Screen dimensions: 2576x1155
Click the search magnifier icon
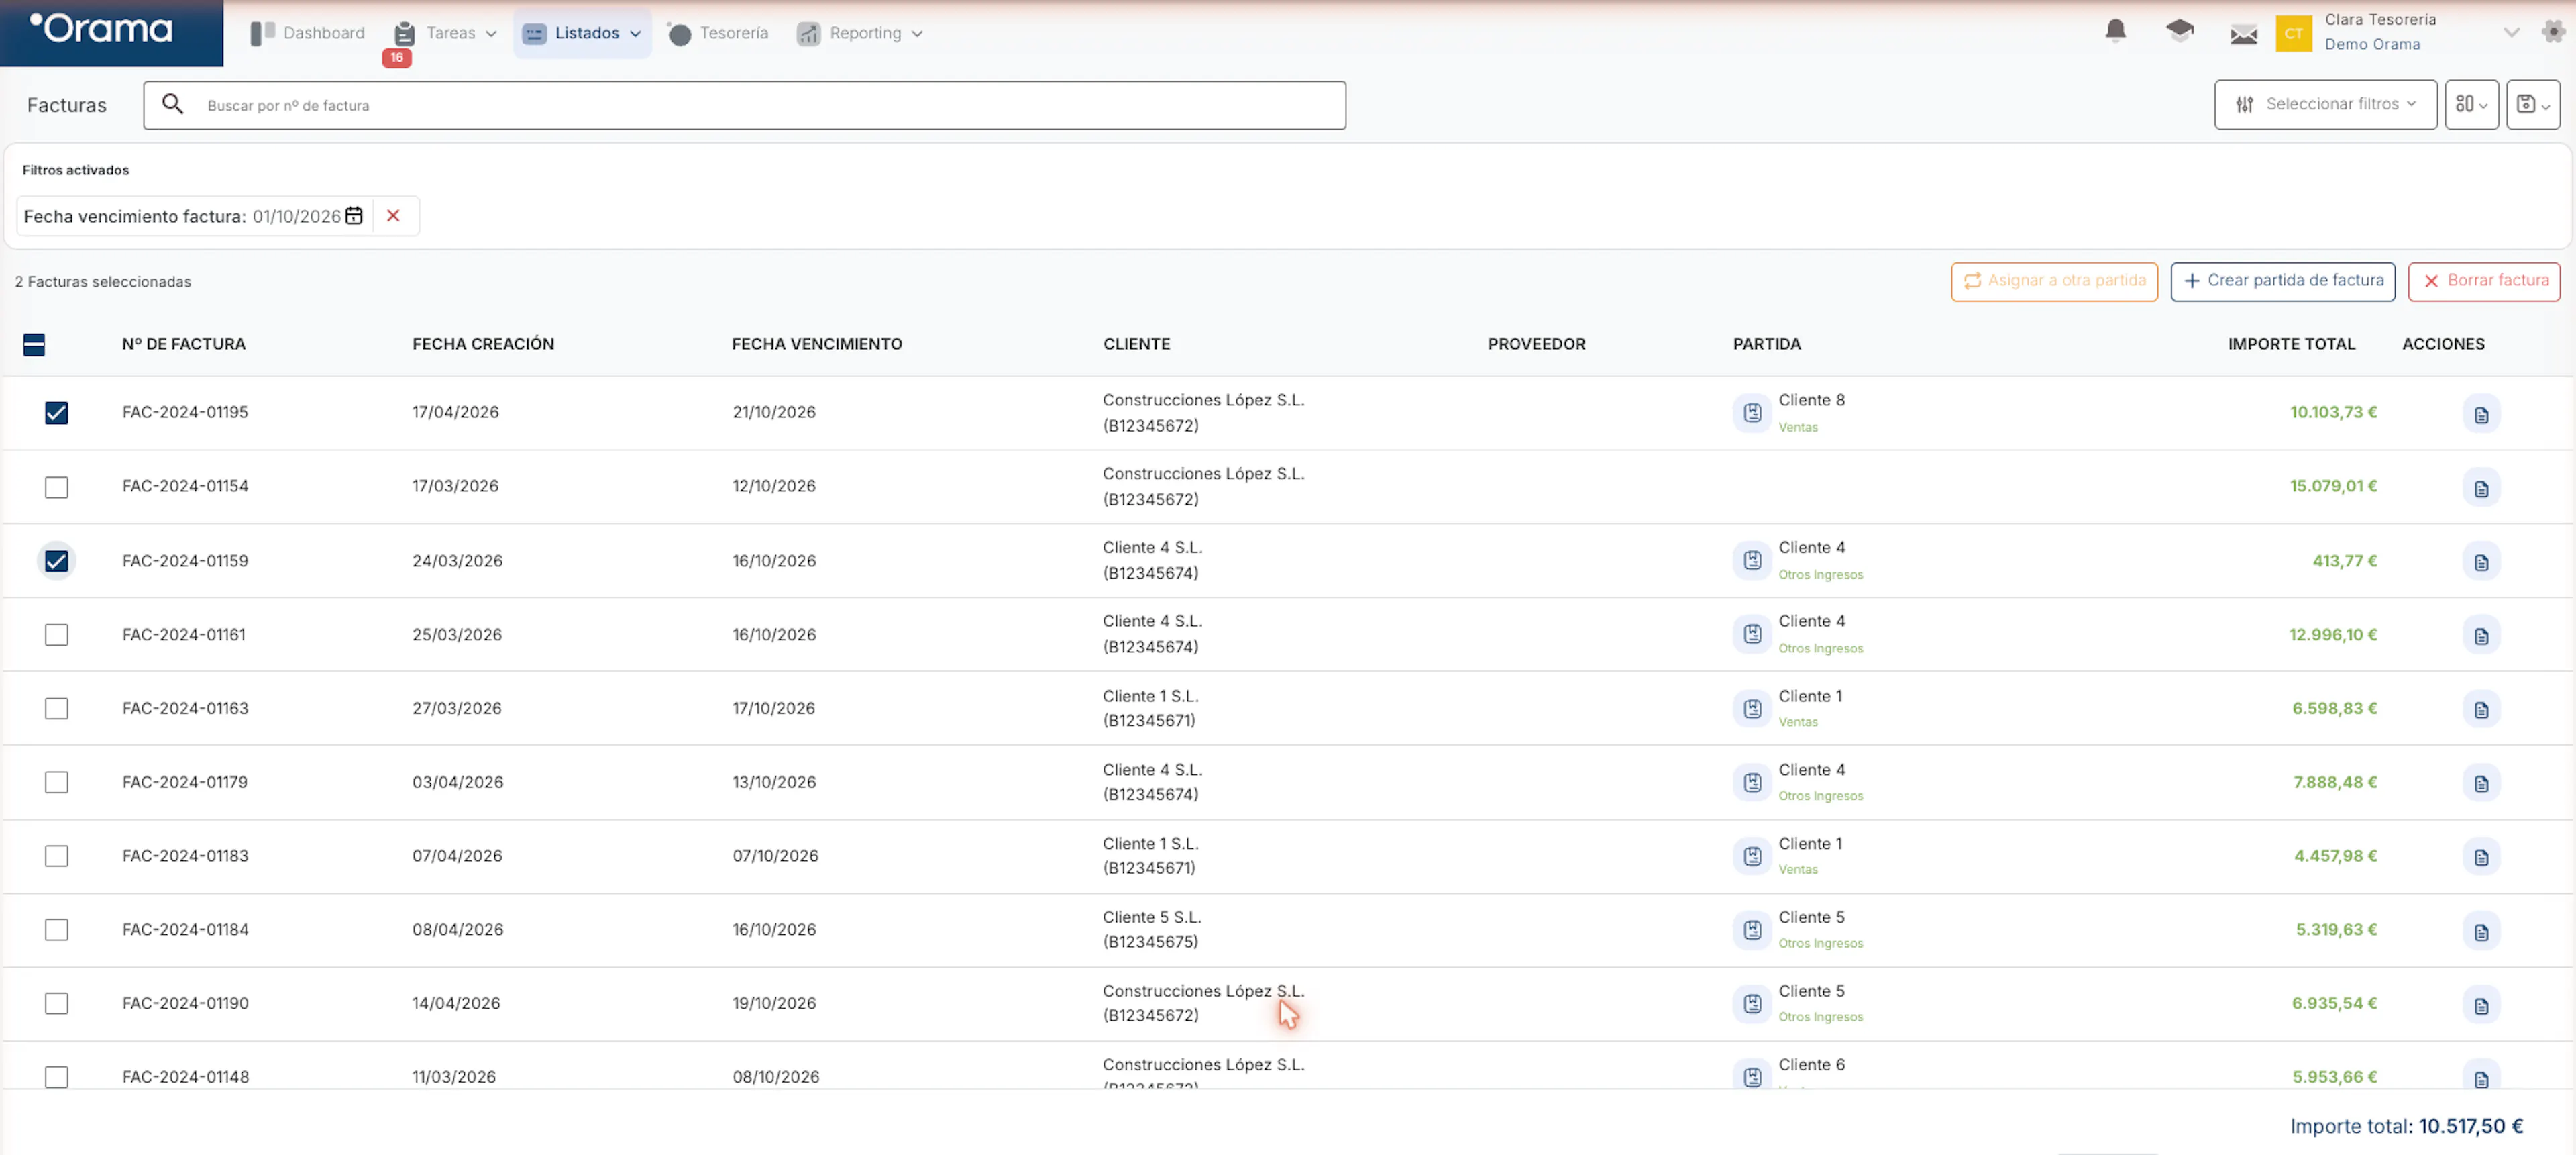[173, 104]
